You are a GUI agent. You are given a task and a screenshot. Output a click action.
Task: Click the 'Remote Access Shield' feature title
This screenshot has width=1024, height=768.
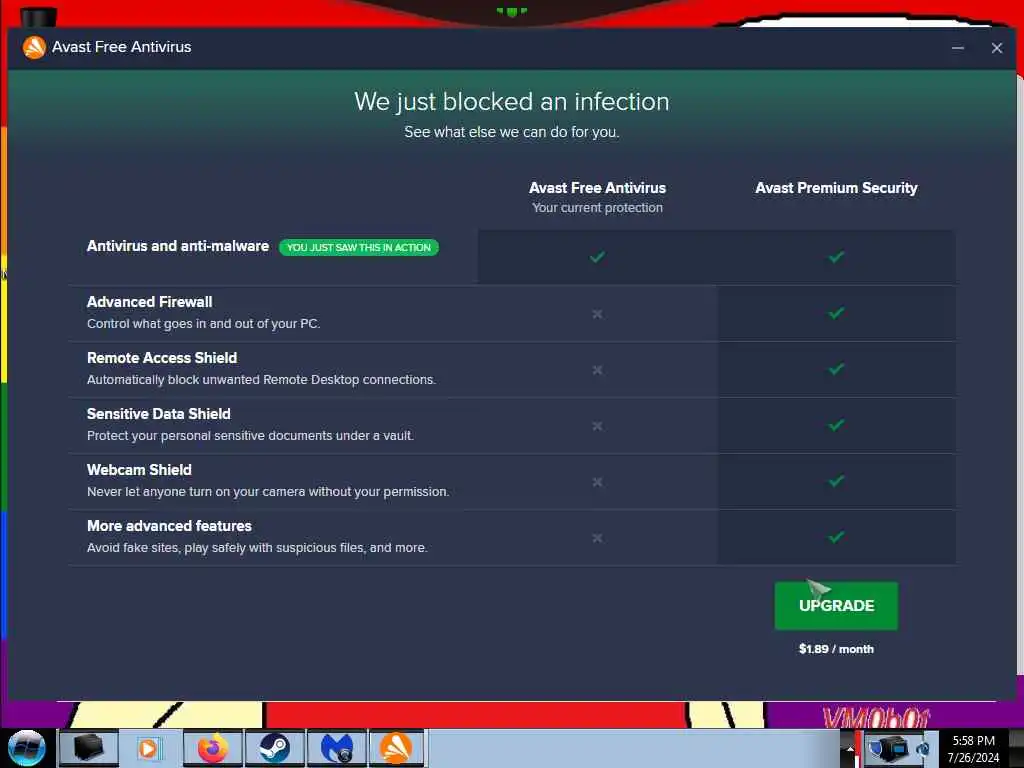click(x=162, y=358)
